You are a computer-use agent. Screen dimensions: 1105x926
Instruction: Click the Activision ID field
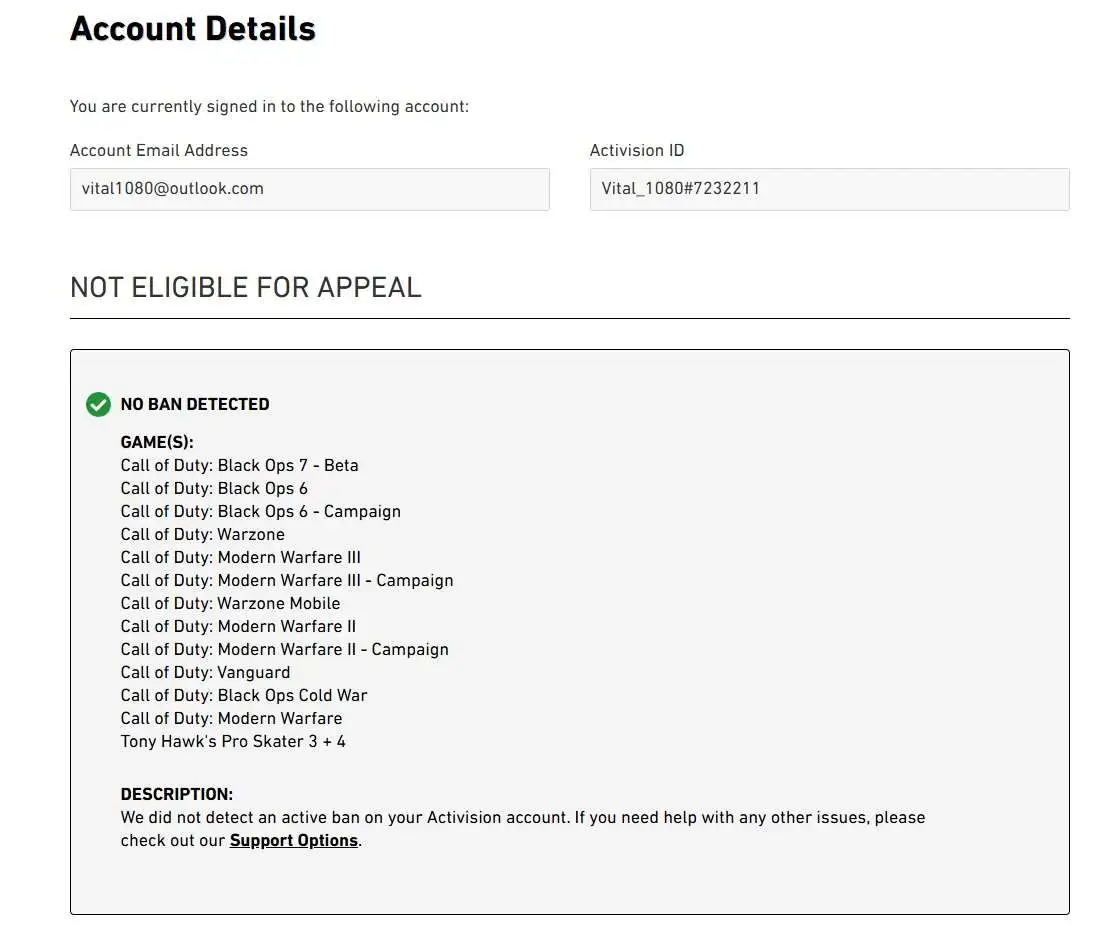point(829,189)
